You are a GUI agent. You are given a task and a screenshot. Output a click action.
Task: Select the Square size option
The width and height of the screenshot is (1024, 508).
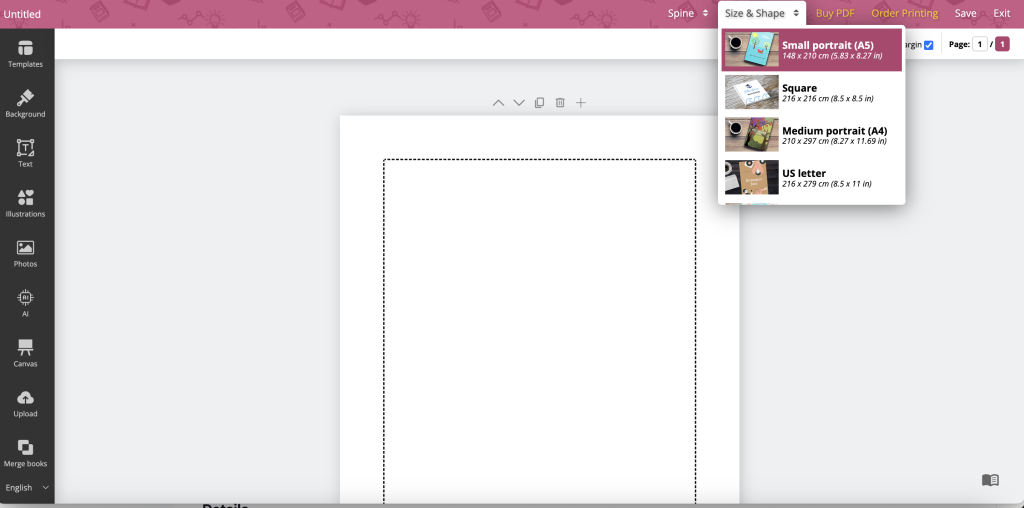[x=812, y=92]
